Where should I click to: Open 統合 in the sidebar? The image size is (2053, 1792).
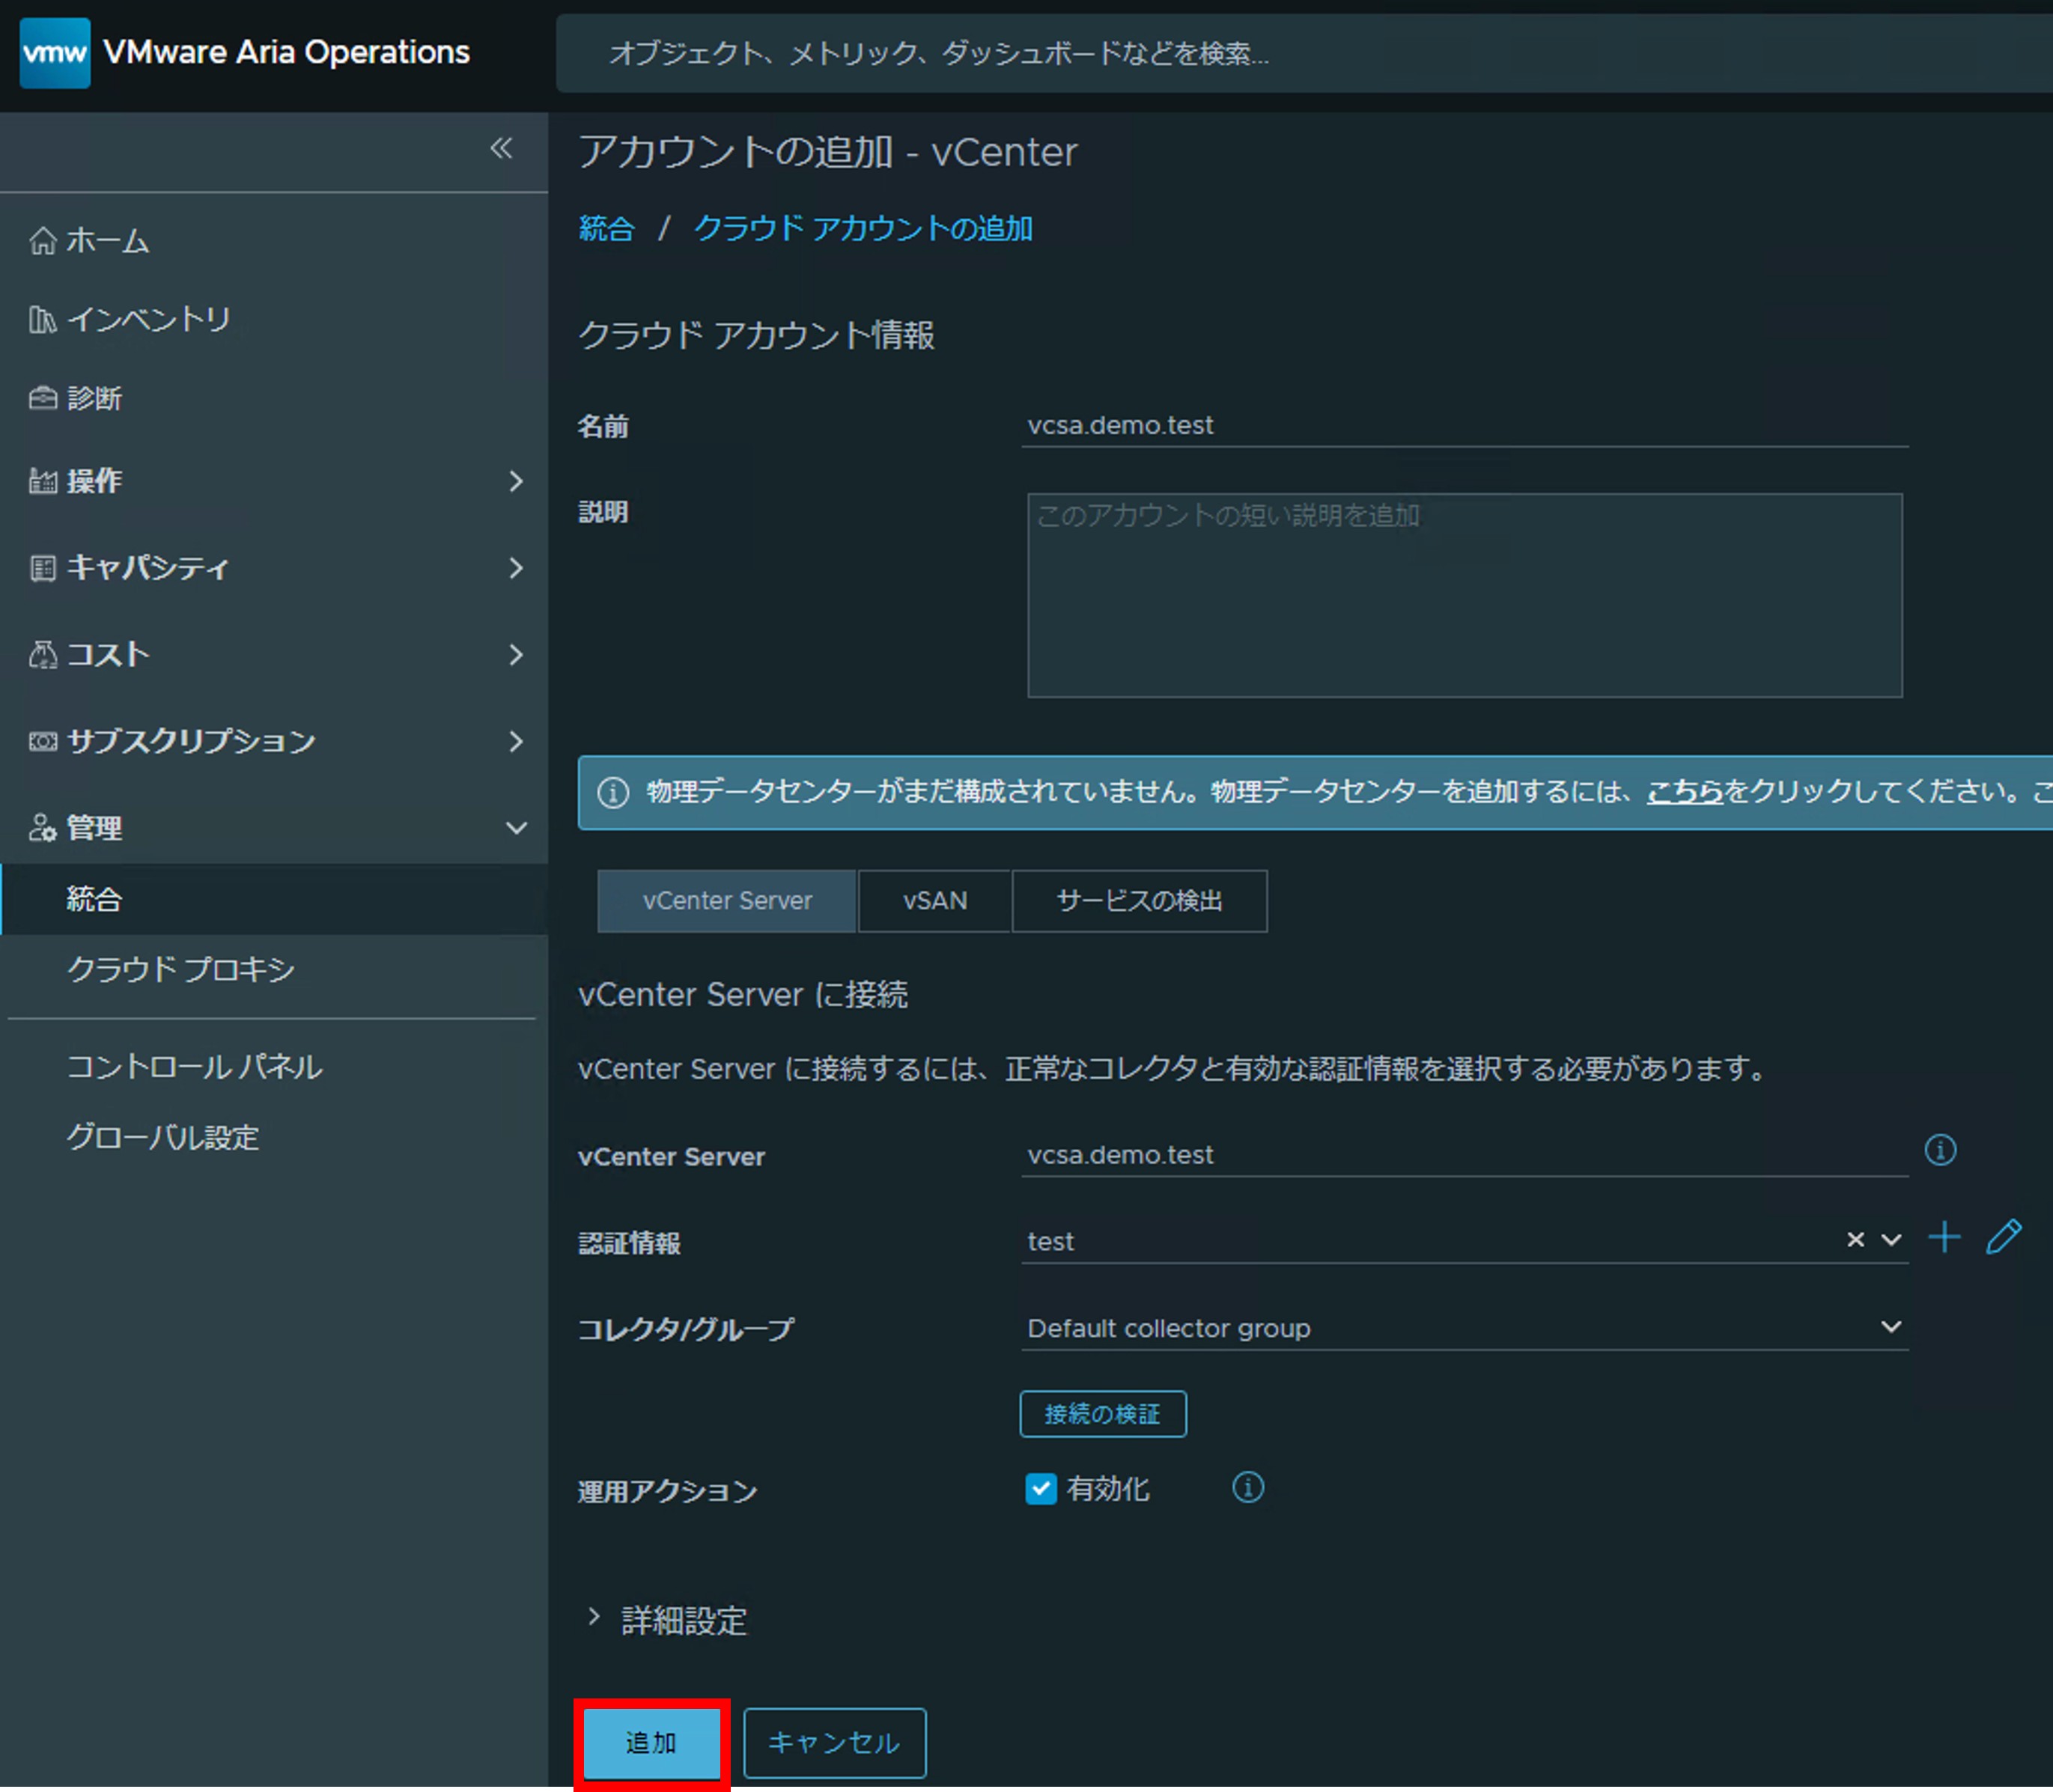click(x=274, y=899)
